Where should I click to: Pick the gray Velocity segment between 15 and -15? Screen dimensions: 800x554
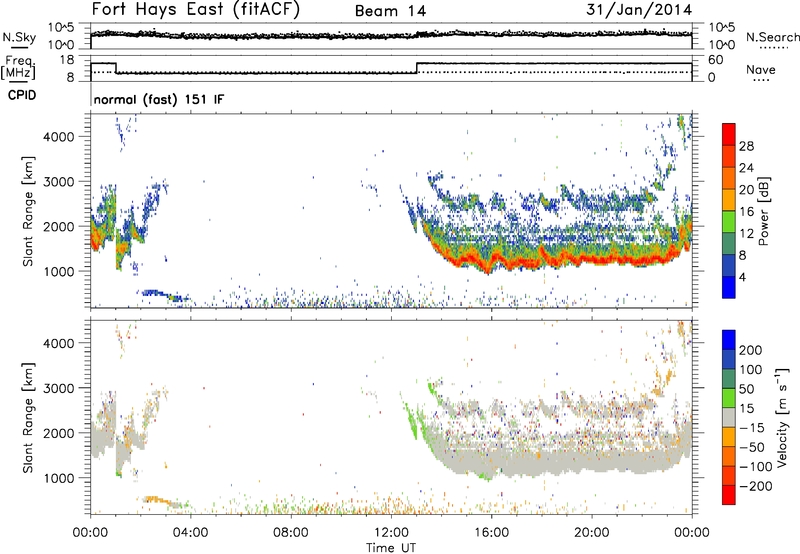tap(729, 417)
